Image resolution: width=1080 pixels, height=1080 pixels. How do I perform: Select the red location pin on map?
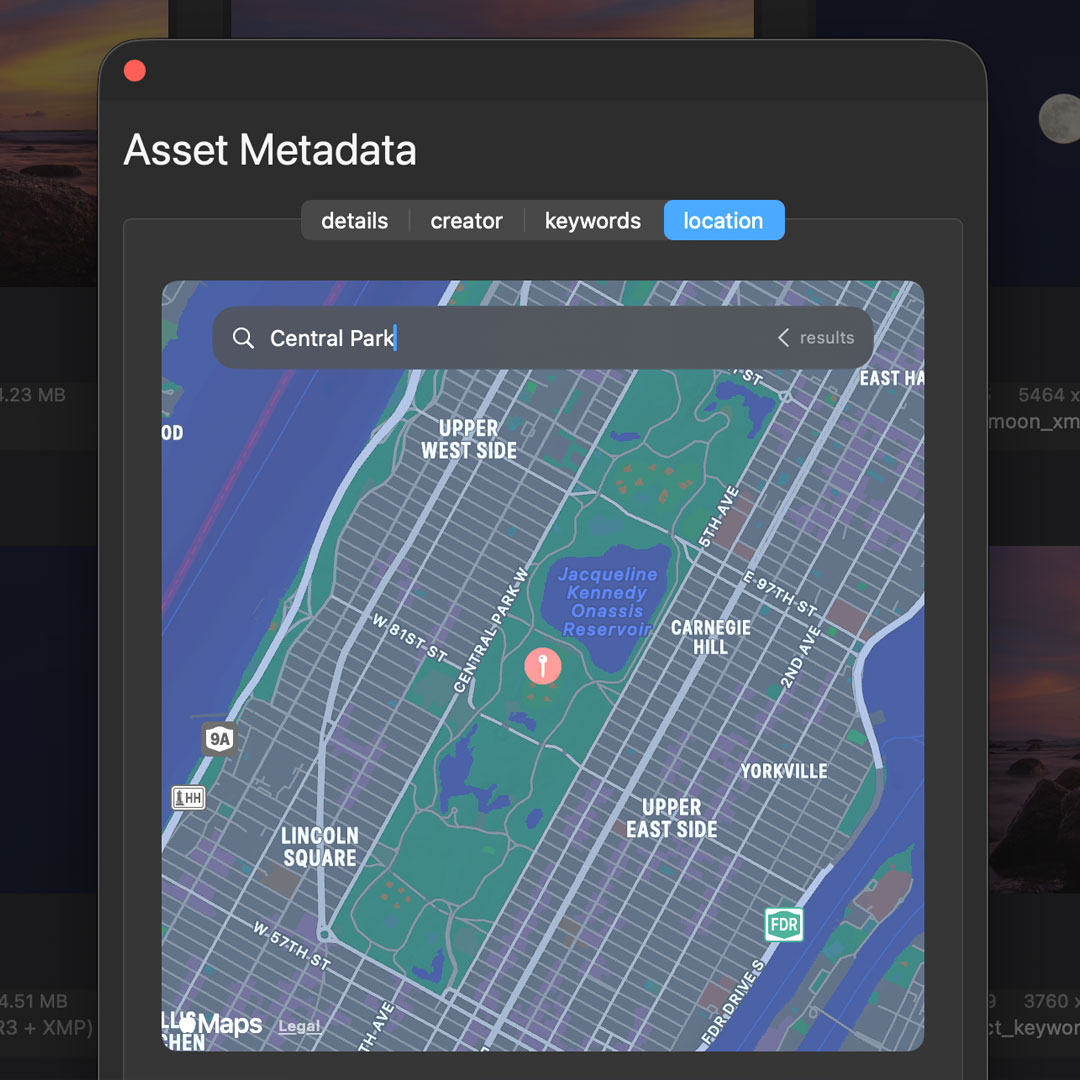[543, 665]
